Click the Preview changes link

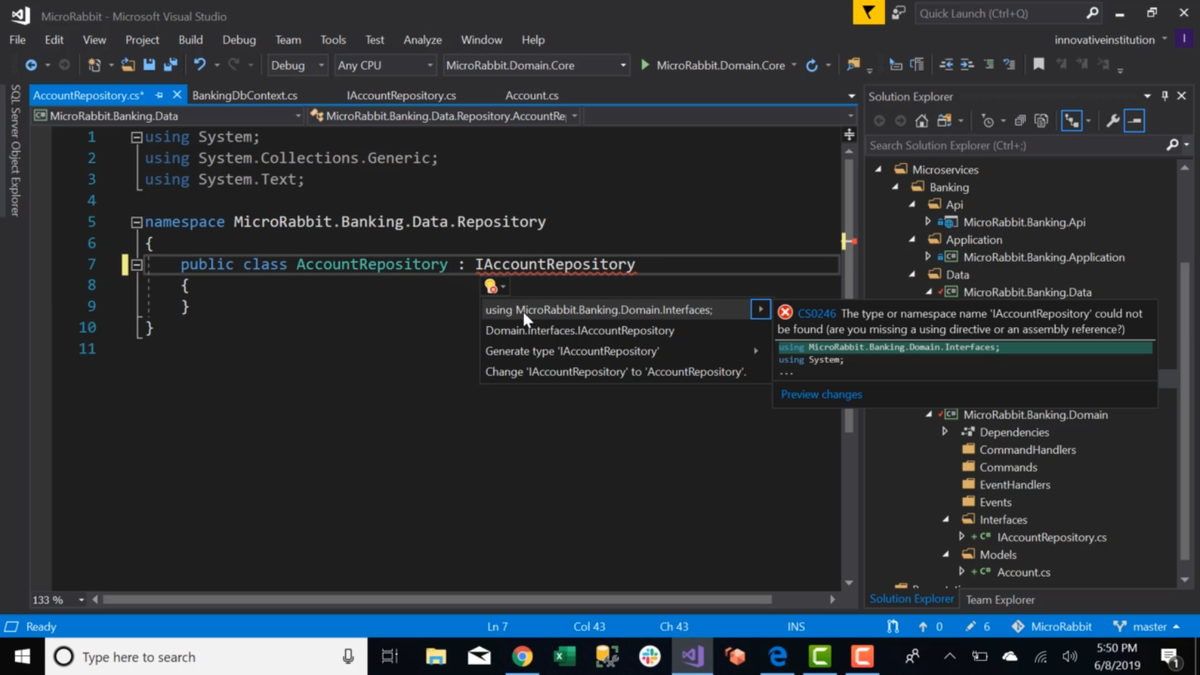click(821, 394)
